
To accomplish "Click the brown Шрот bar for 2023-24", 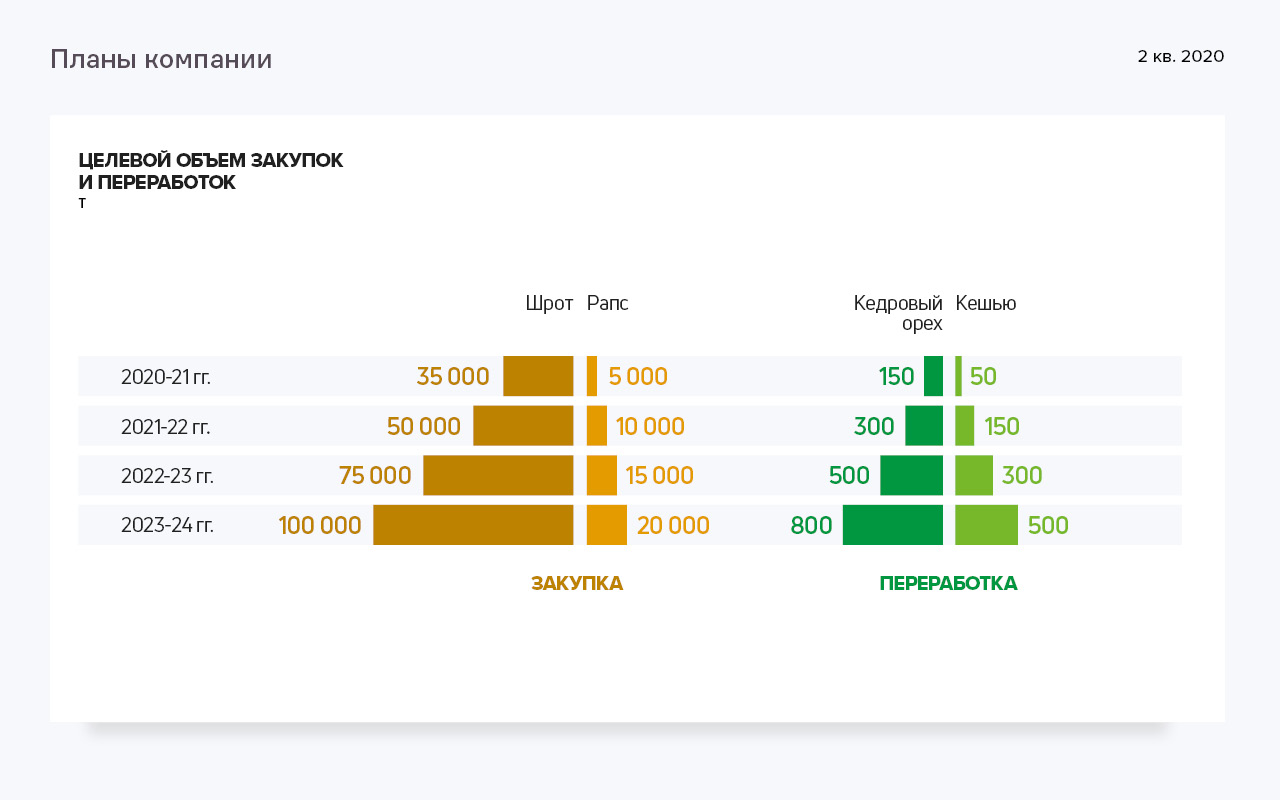I will (473, 525).
